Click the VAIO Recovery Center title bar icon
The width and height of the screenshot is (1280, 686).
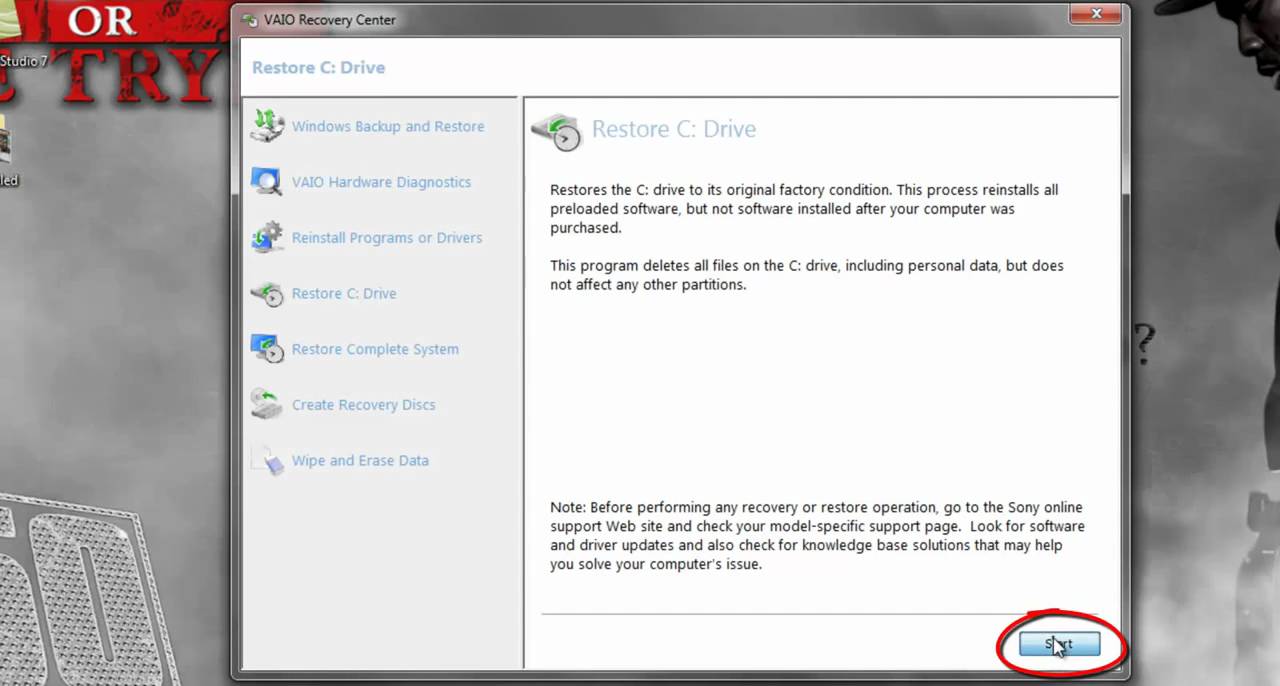(249, 20)
